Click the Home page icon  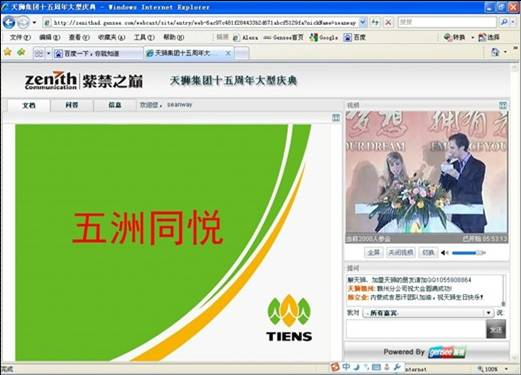point(495,52)
